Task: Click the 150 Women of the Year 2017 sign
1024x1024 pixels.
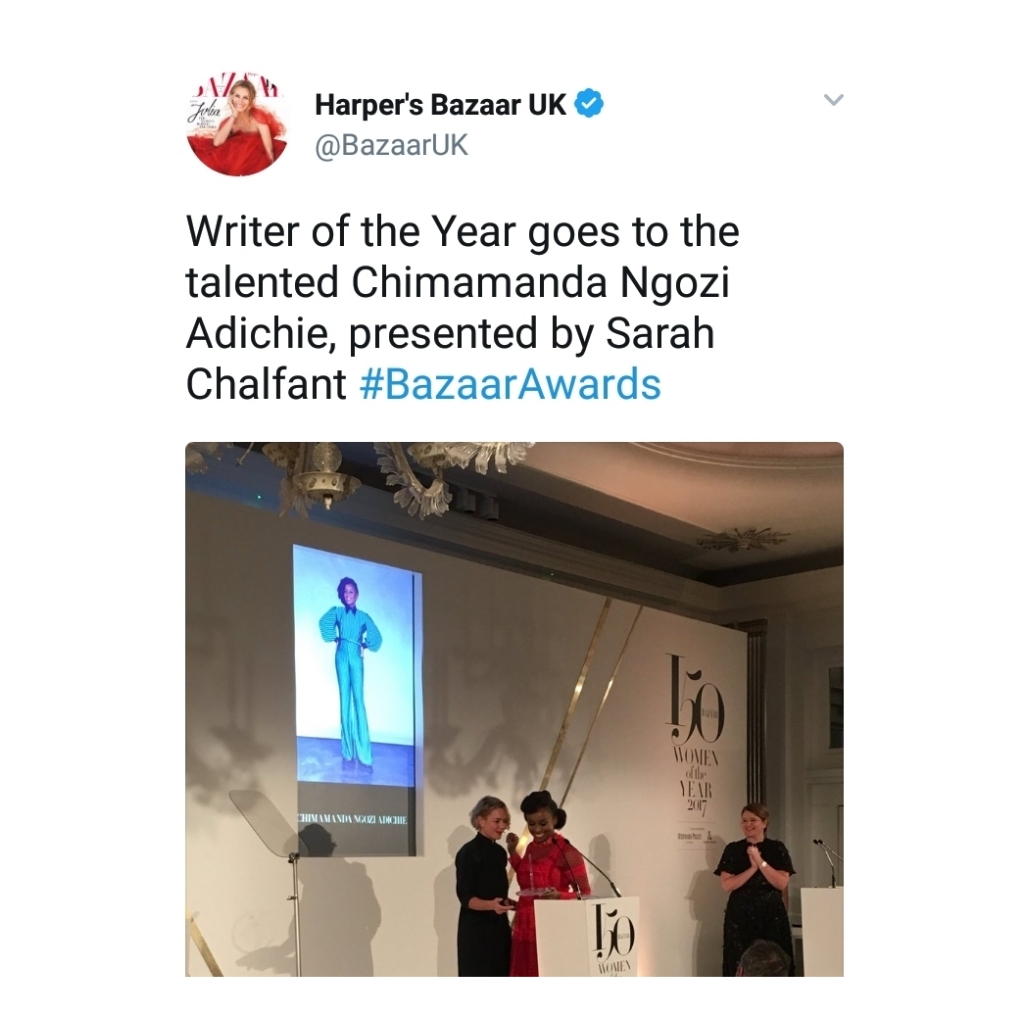Action: 693,735
